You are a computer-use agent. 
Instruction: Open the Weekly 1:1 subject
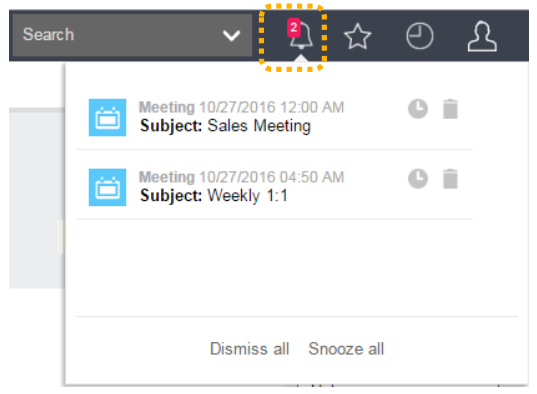pos(214,196)
